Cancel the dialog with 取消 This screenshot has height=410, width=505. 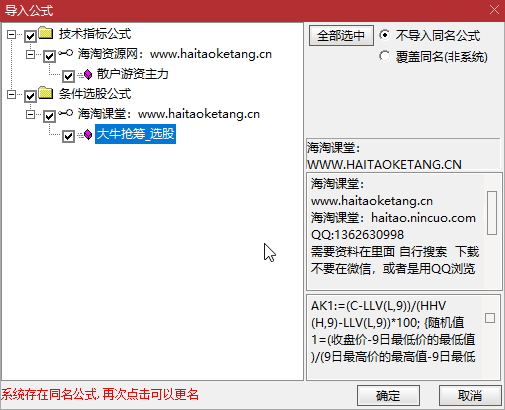point(470,396)
